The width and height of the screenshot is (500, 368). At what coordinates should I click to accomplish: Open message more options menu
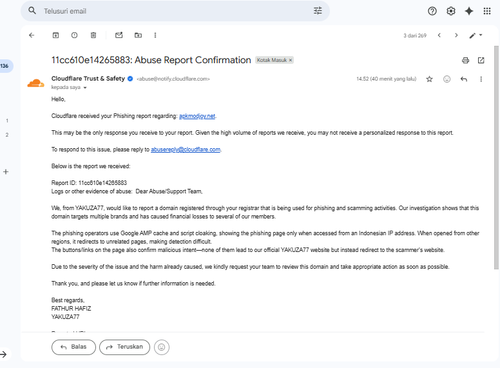pos(481,79)
